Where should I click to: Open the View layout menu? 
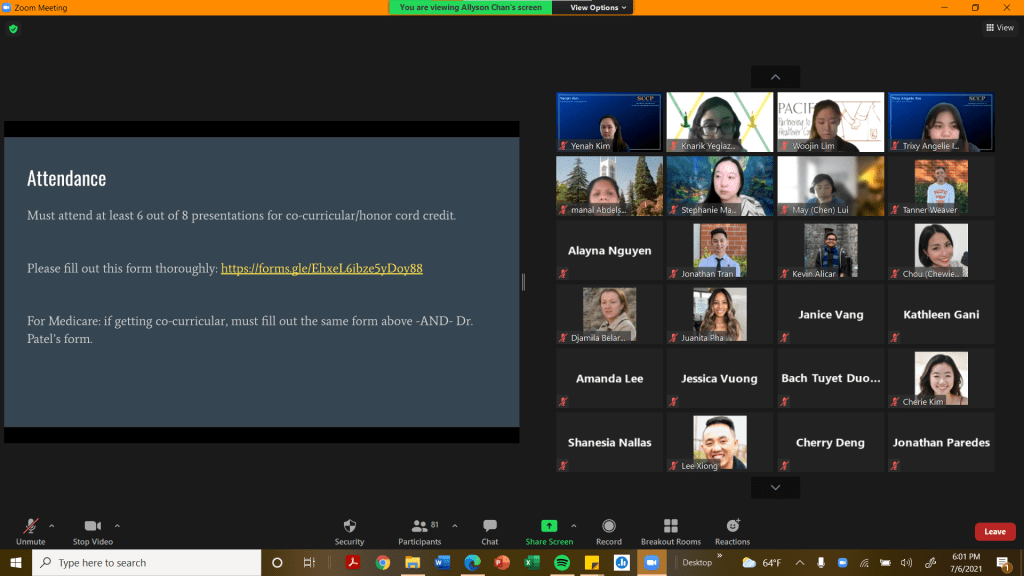999,28
